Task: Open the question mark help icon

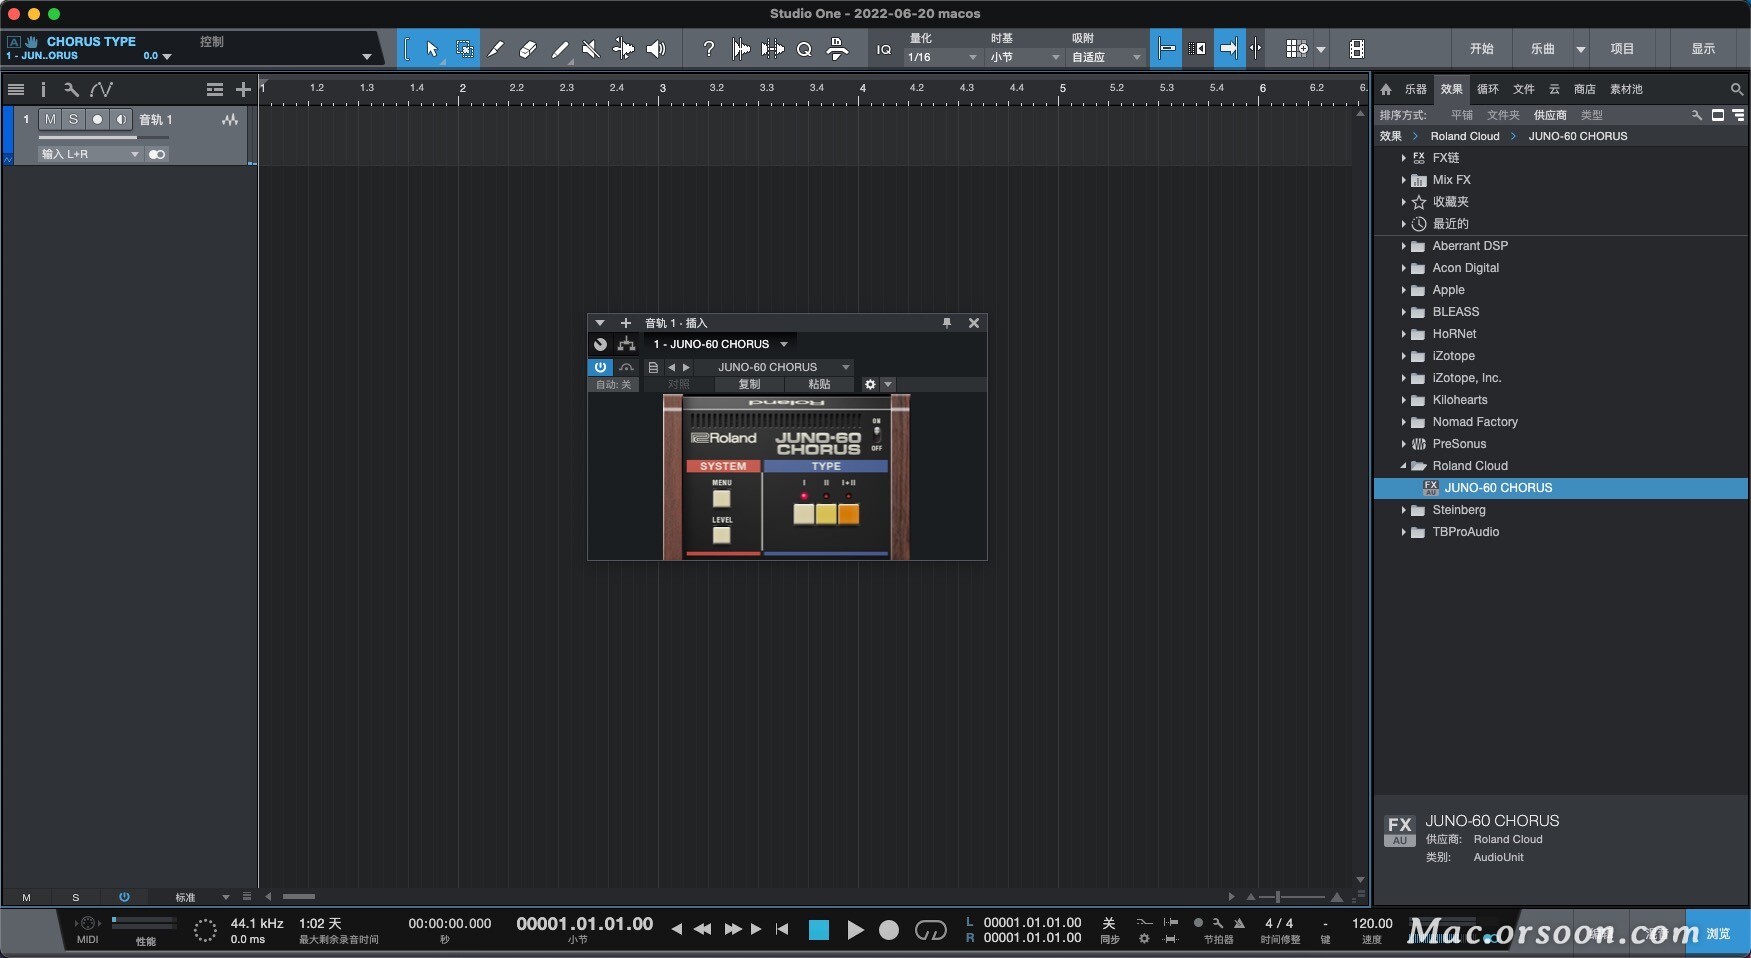Action: [709, 49]
